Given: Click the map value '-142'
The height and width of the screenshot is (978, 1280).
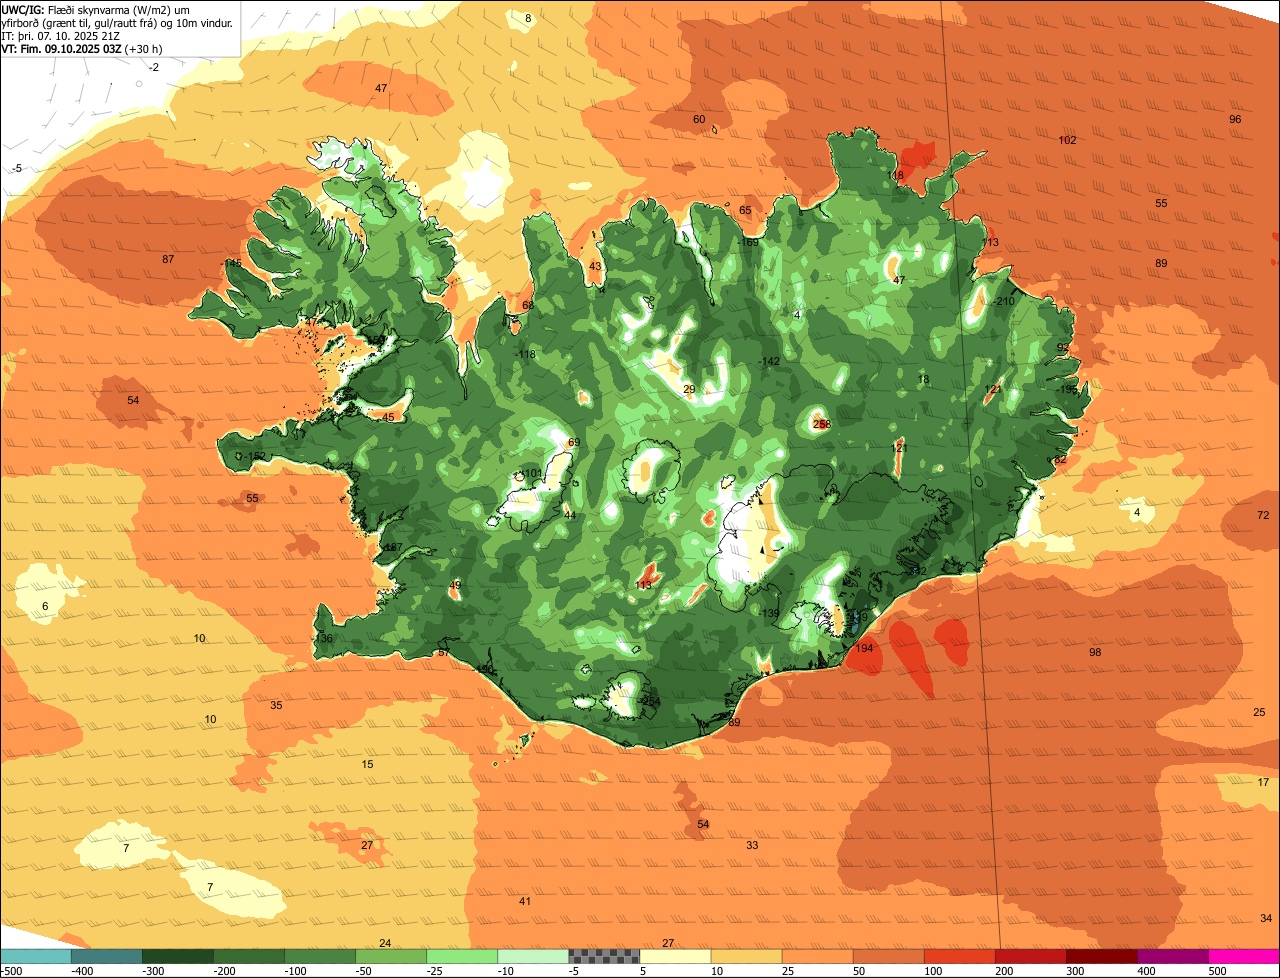Looking at the screenshot, I should click(x=768, y=361).
